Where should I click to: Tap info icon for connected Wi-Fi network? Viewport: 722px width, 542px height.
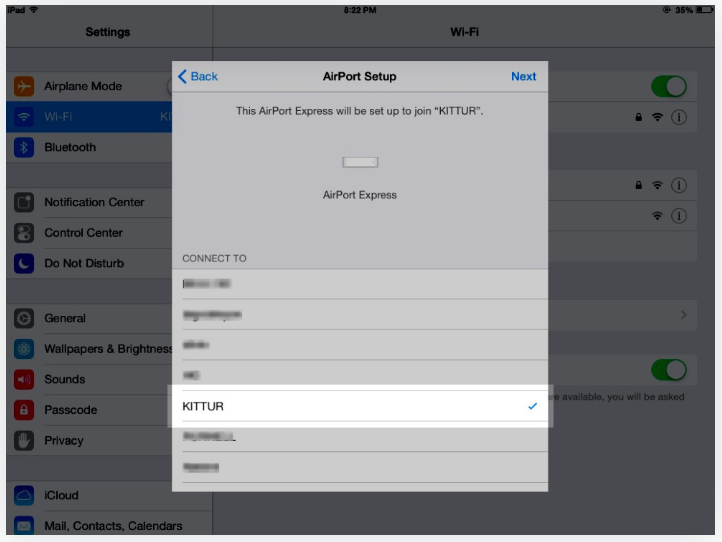679,117
